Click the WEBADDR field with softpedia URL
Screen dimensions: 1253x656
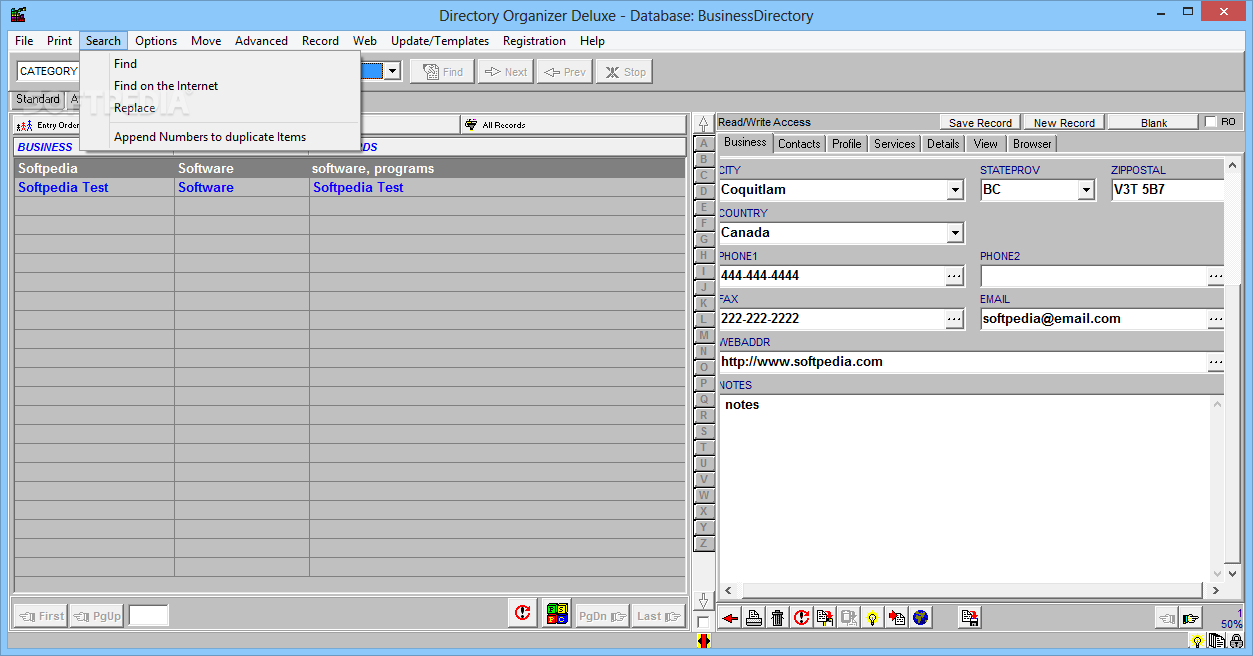click(x=963, y=362)
